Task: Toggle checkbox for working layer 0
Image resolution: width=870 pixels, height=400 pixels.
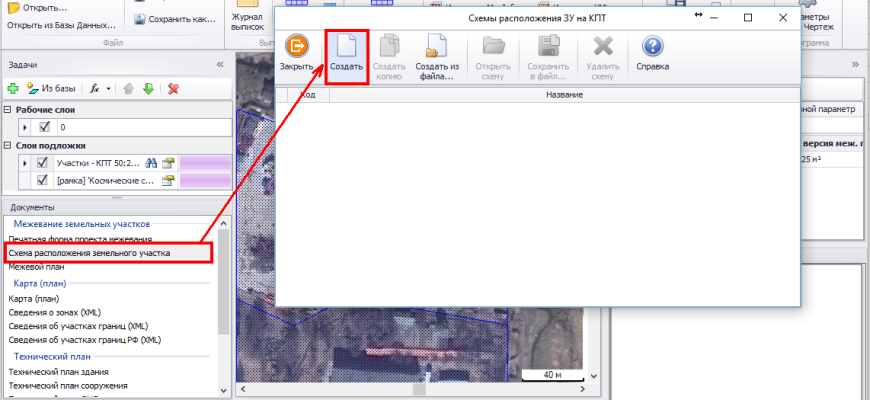Action: pos(44,127)
